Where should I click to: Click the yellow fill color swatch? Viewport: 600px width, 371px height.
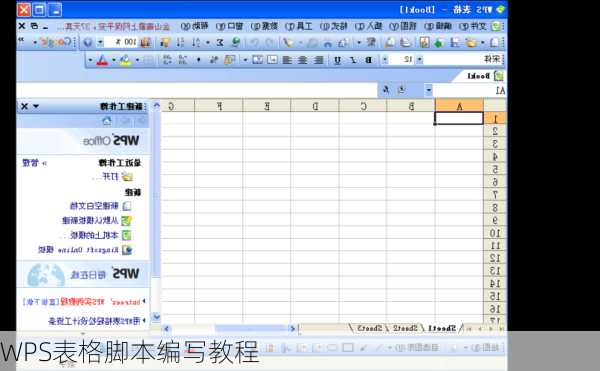(x=126, y=60)
